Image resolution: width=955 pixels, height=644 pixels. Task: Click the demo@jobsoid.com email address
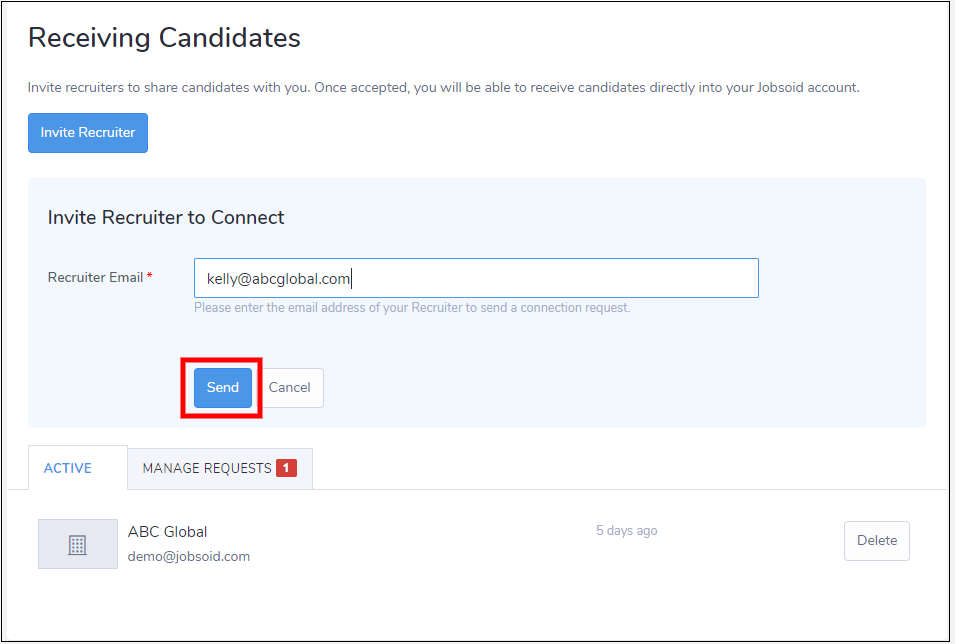(189, 556)
